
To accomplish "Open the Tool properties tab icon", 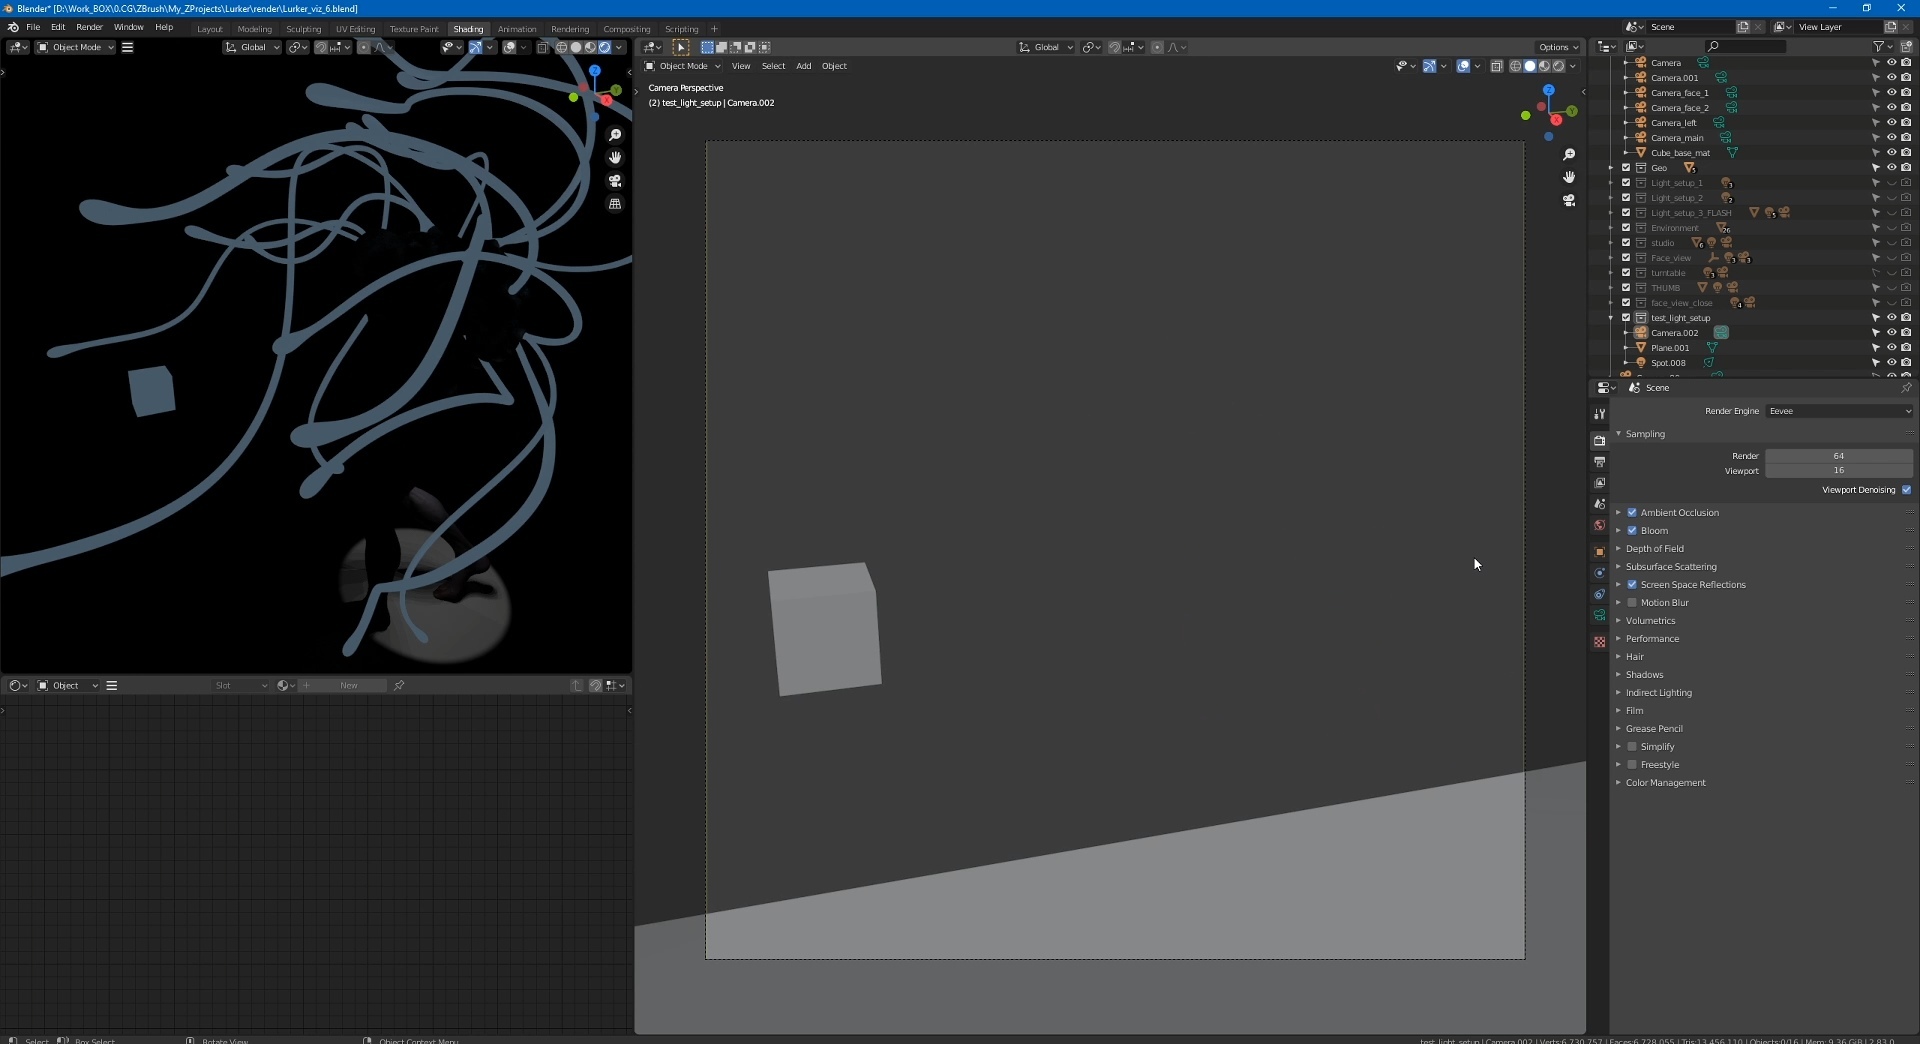I will (1599, 414).
